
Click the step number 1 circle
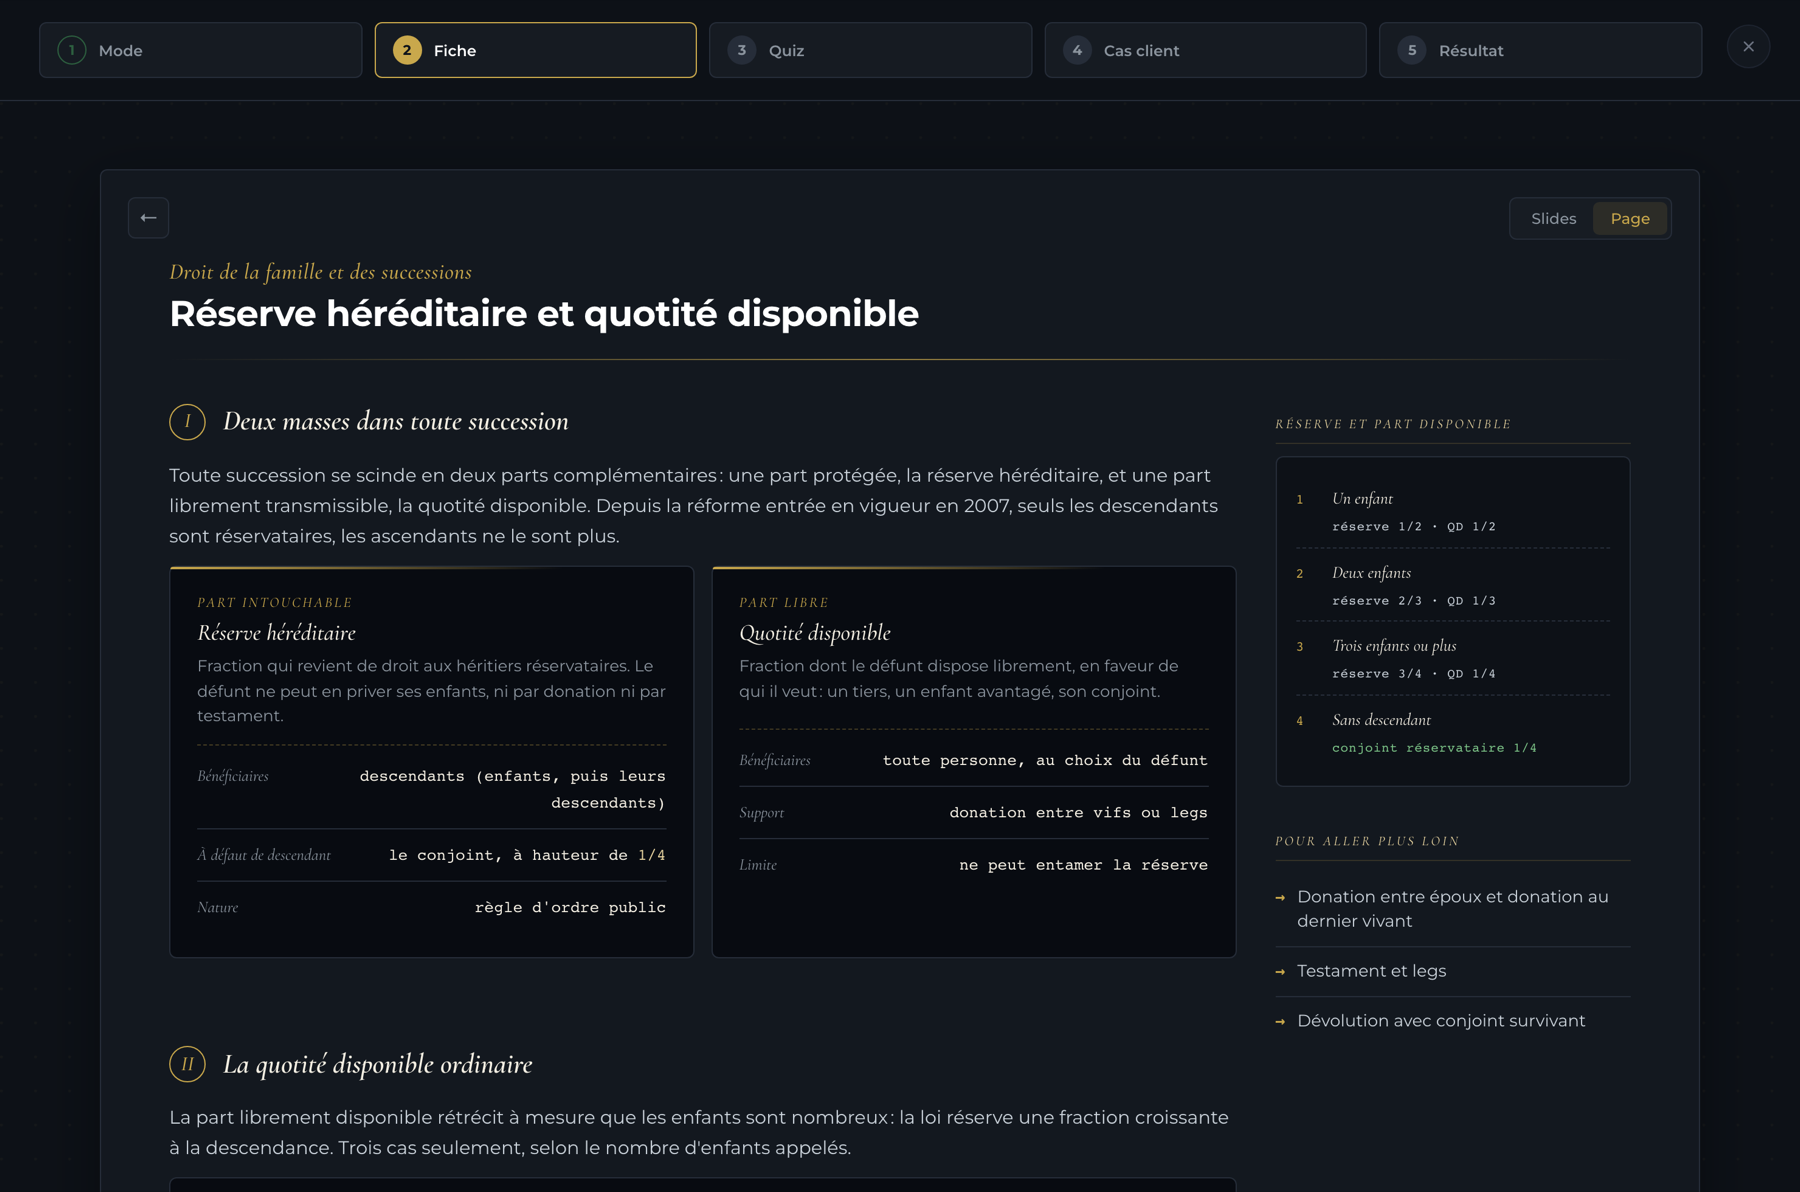point(72,50)
